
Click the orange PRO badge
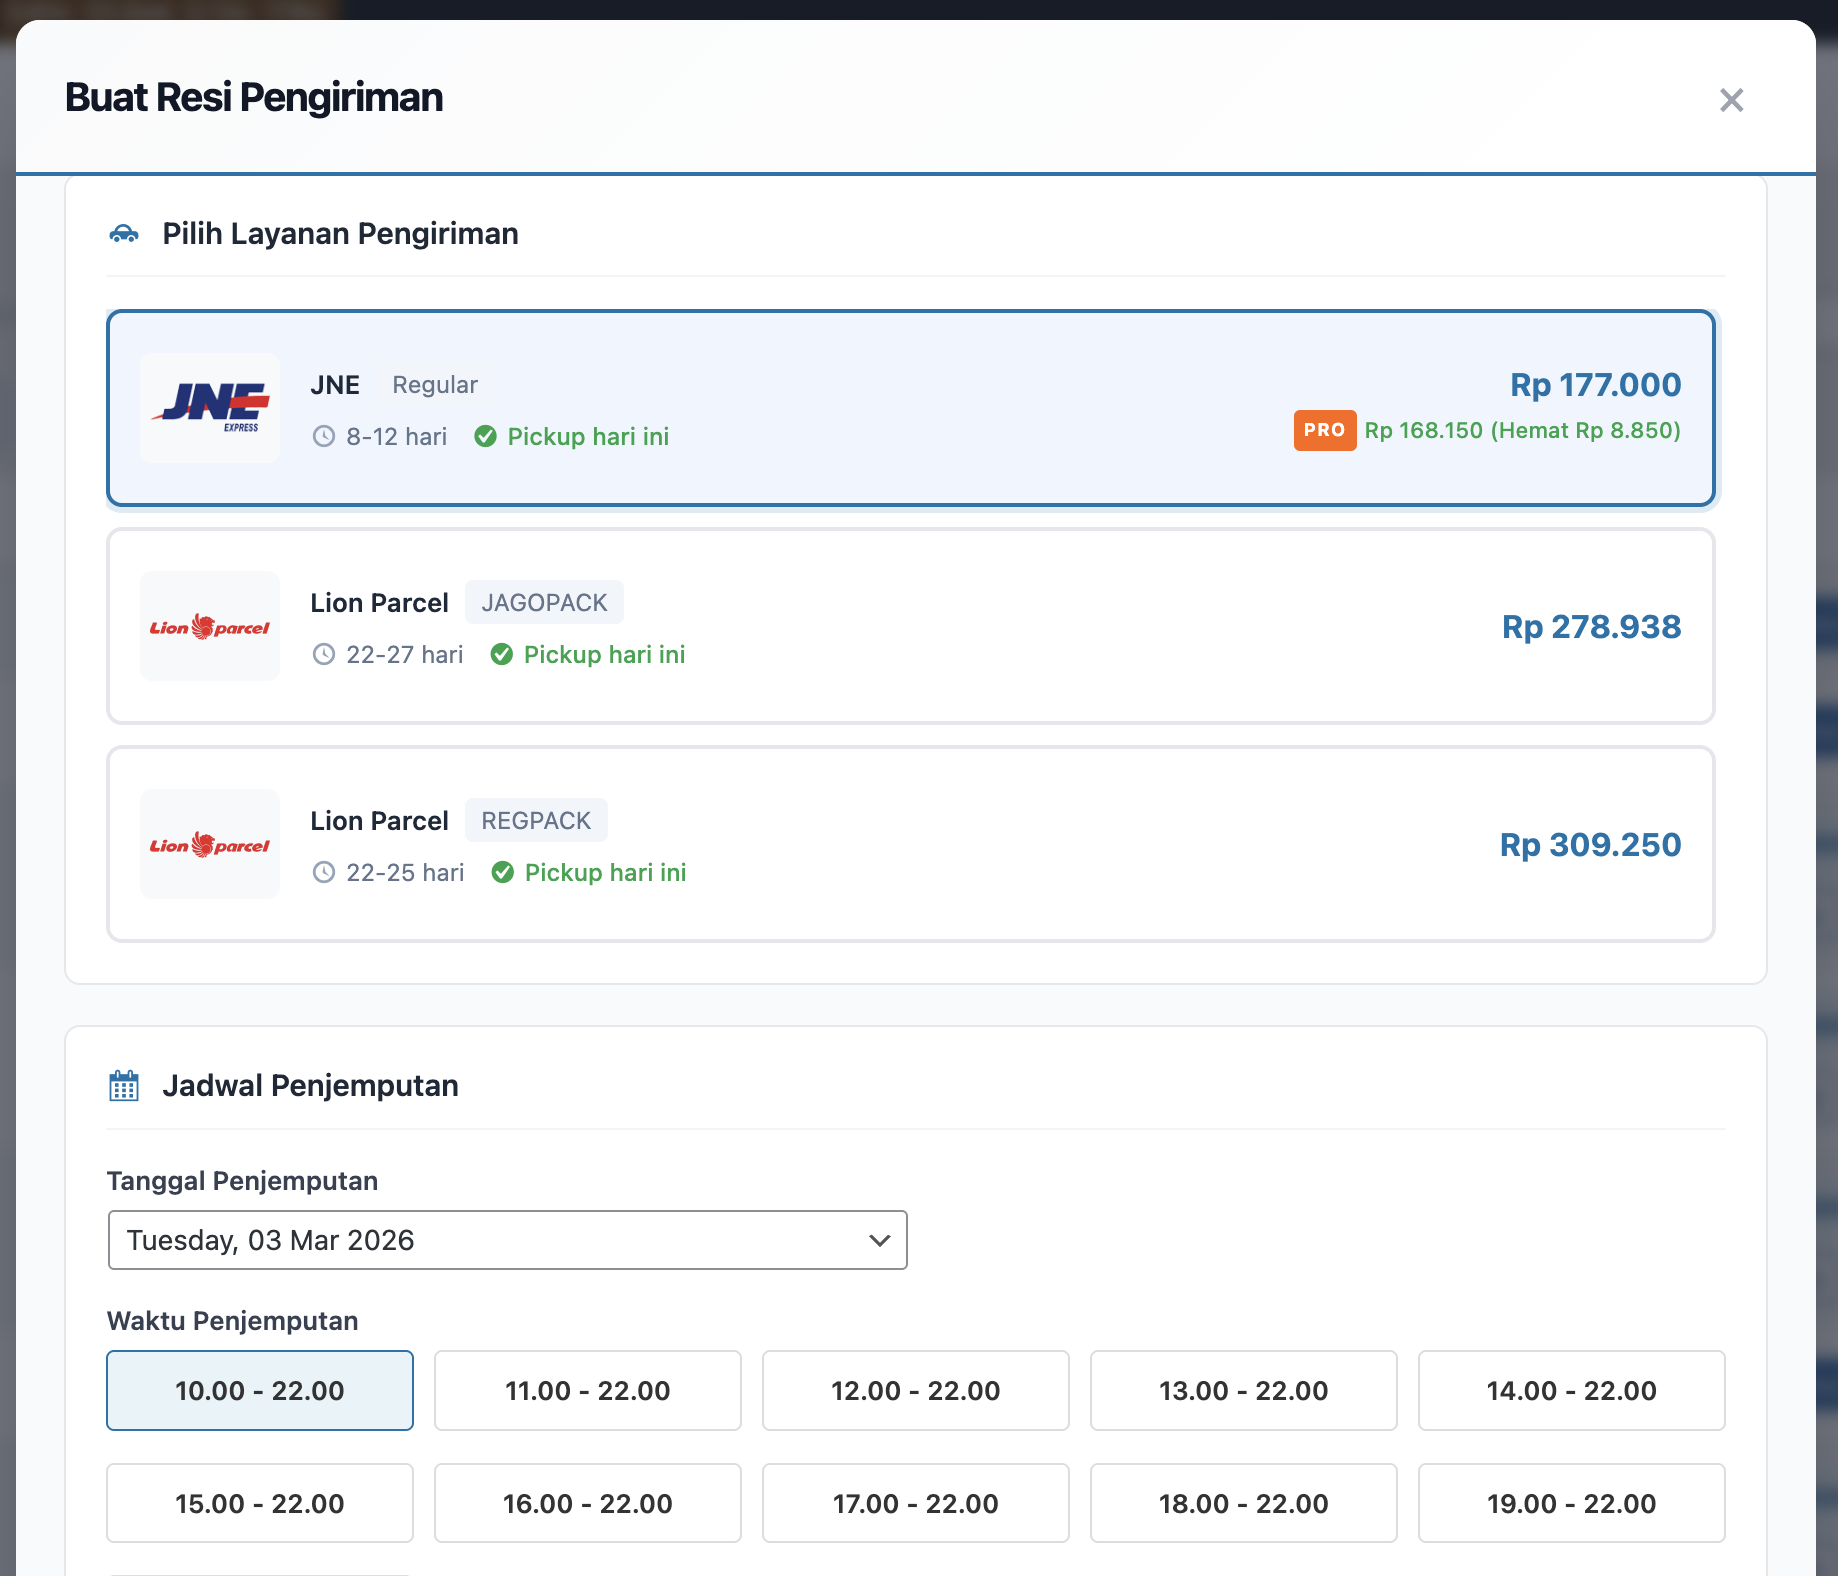1324,430
